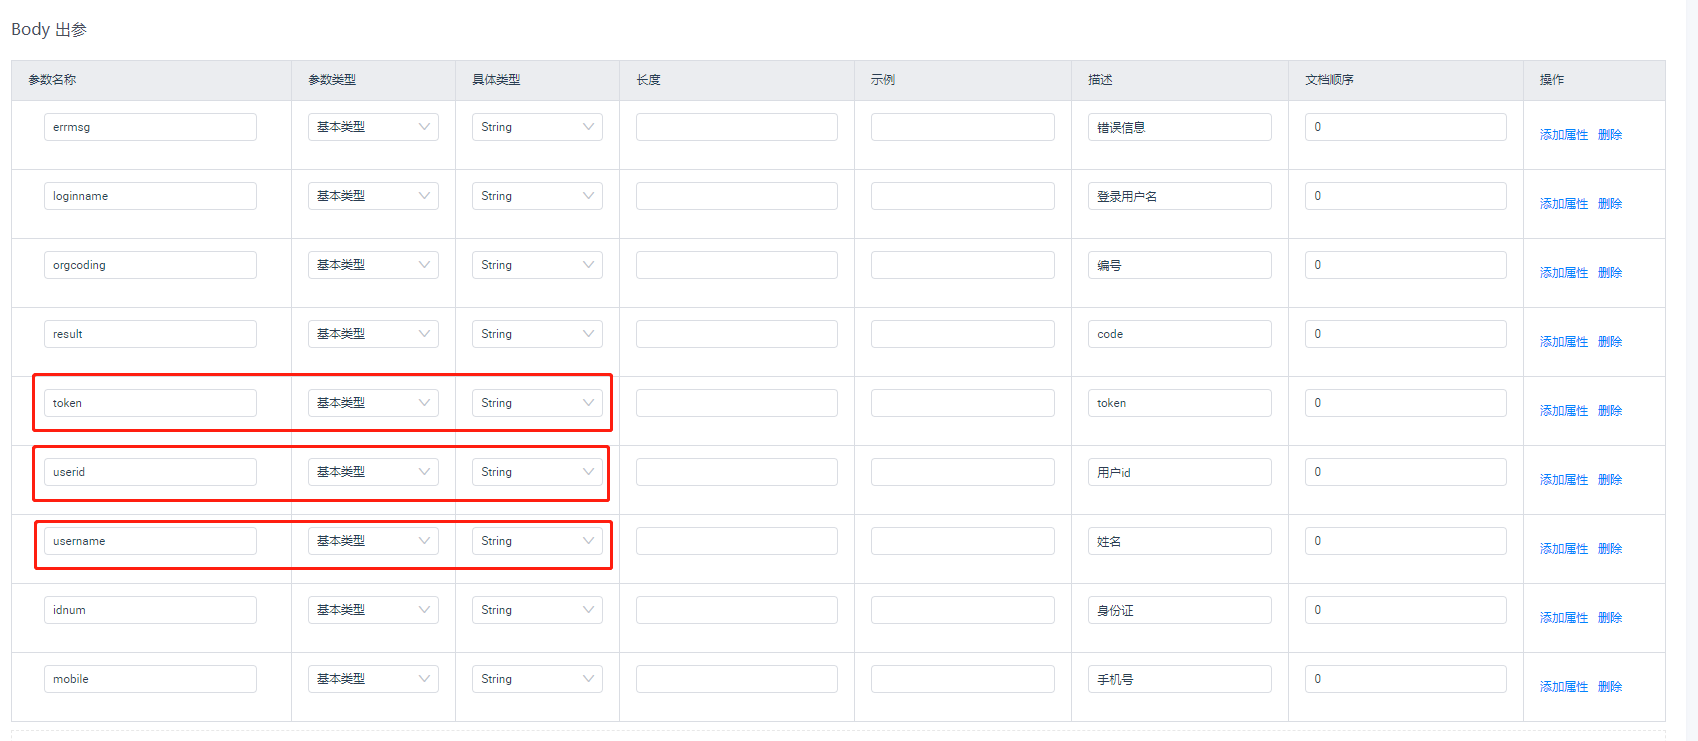The height and width of the screenshot is (741, 1698).
Task: Click 添加属性 link for errmsg
Action: pos(1564,135)
